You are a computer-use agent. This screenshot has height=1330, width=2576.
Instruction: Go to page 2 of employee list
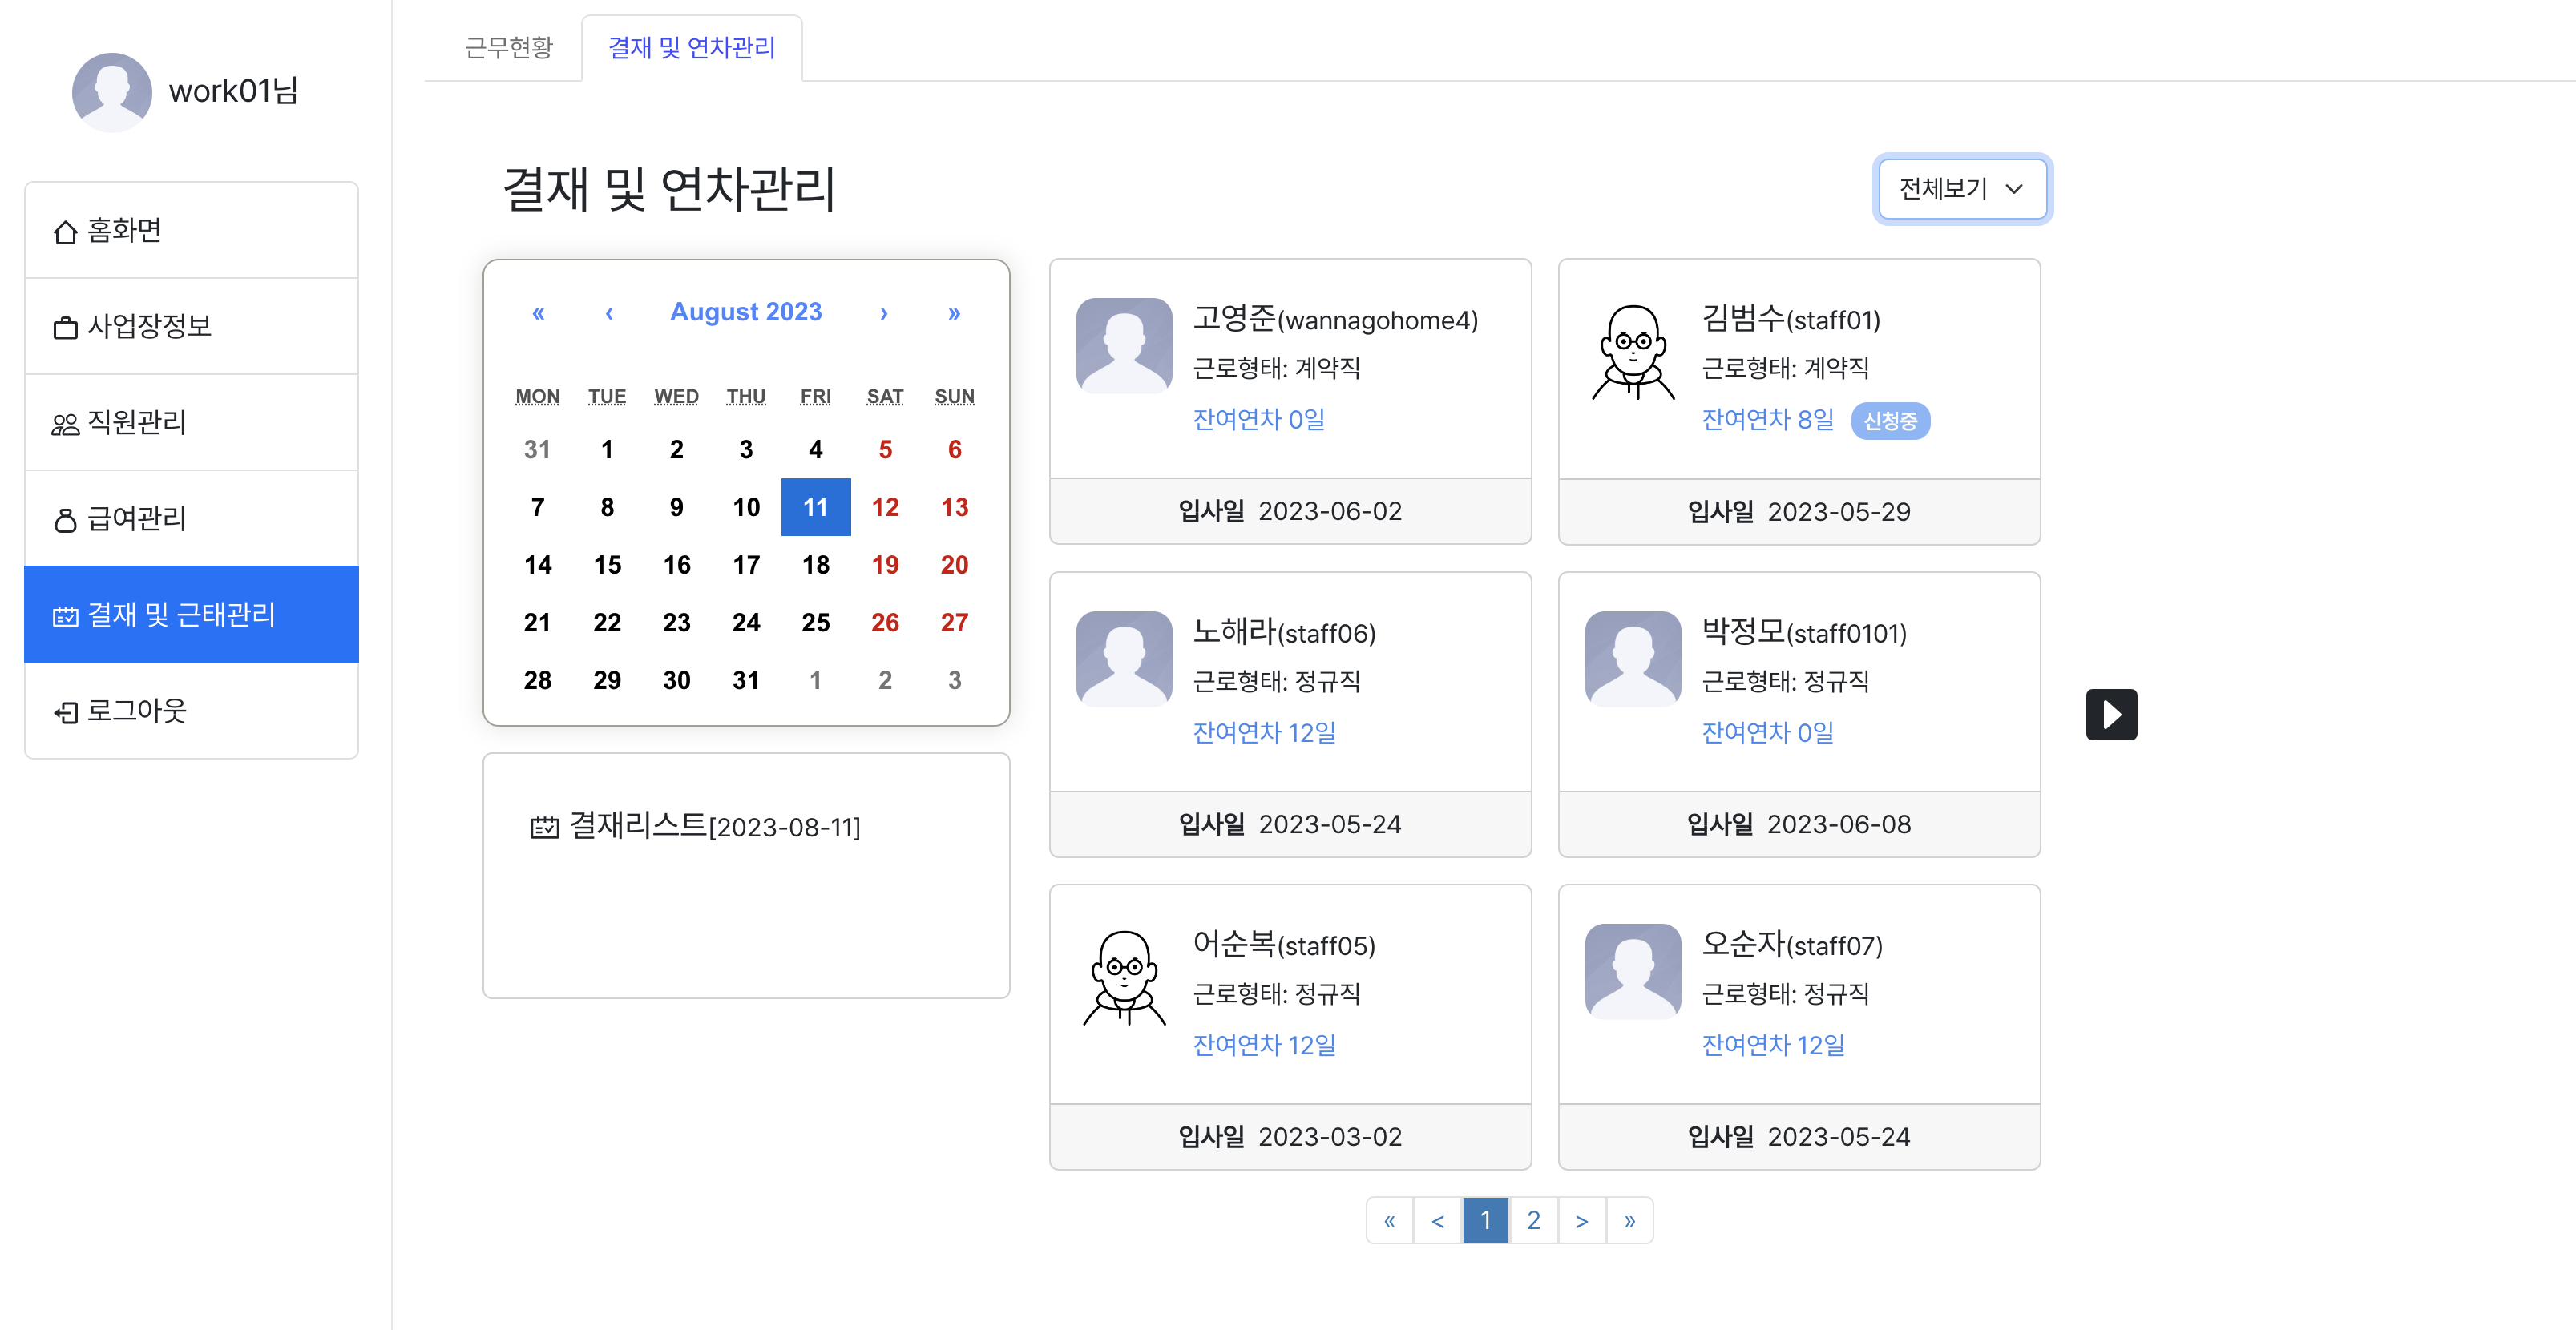tap(1533, 1220)
